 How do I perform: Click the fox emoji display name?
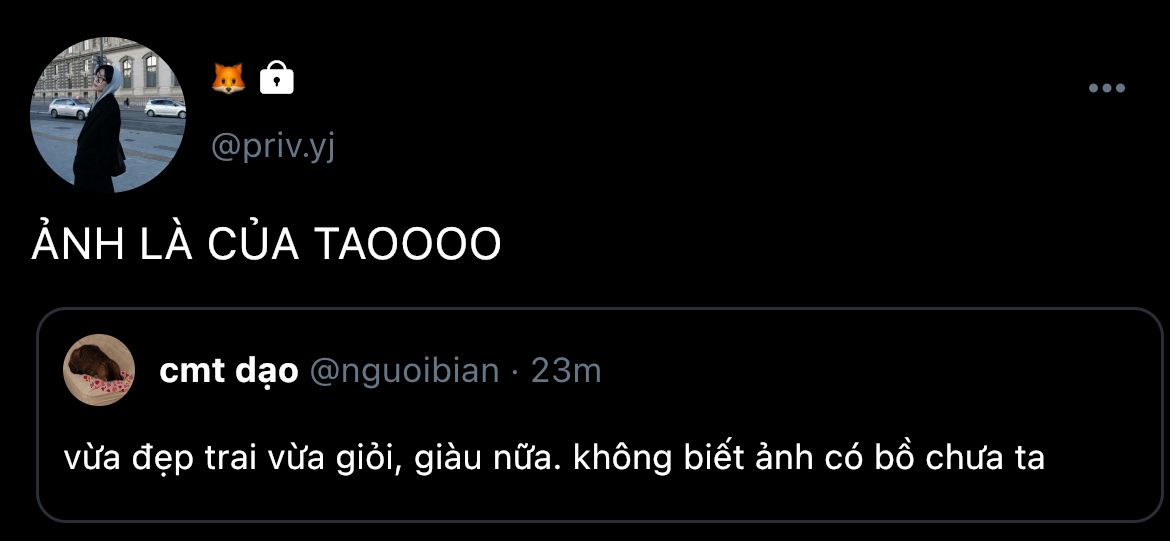[228, 78]
